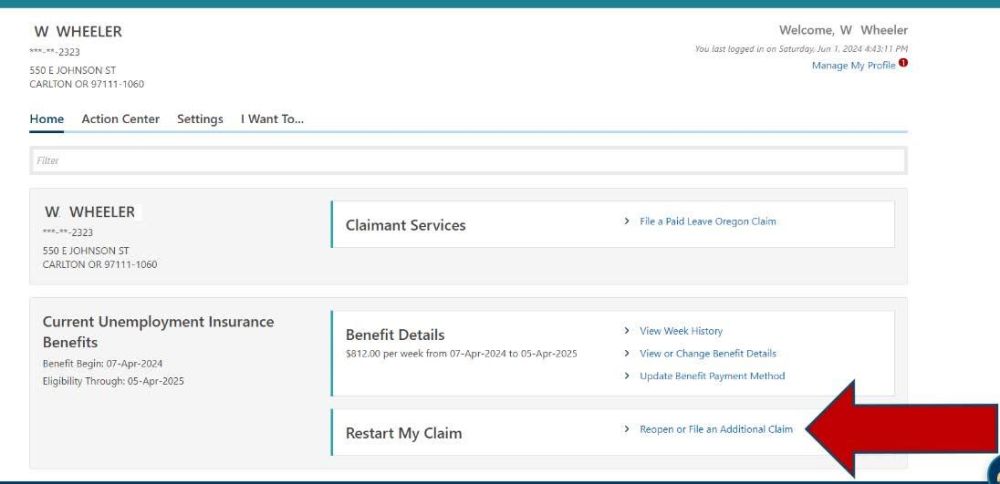Select Update Benefit Payment Method
Screen dimensions: 1000x484
click(x=712, y=376)
